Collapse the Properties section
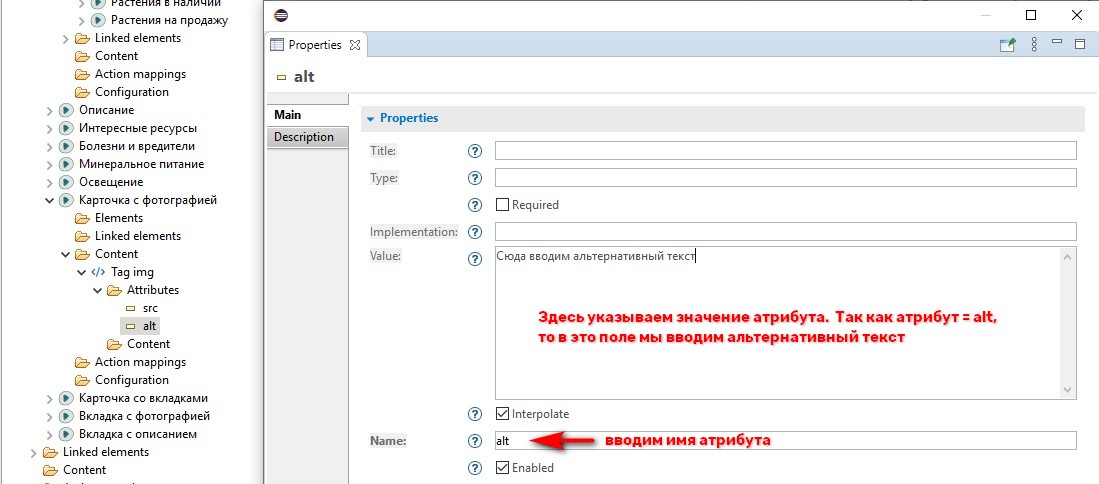This screenshot has width=1099, height=484. click(x=371, y=118)
